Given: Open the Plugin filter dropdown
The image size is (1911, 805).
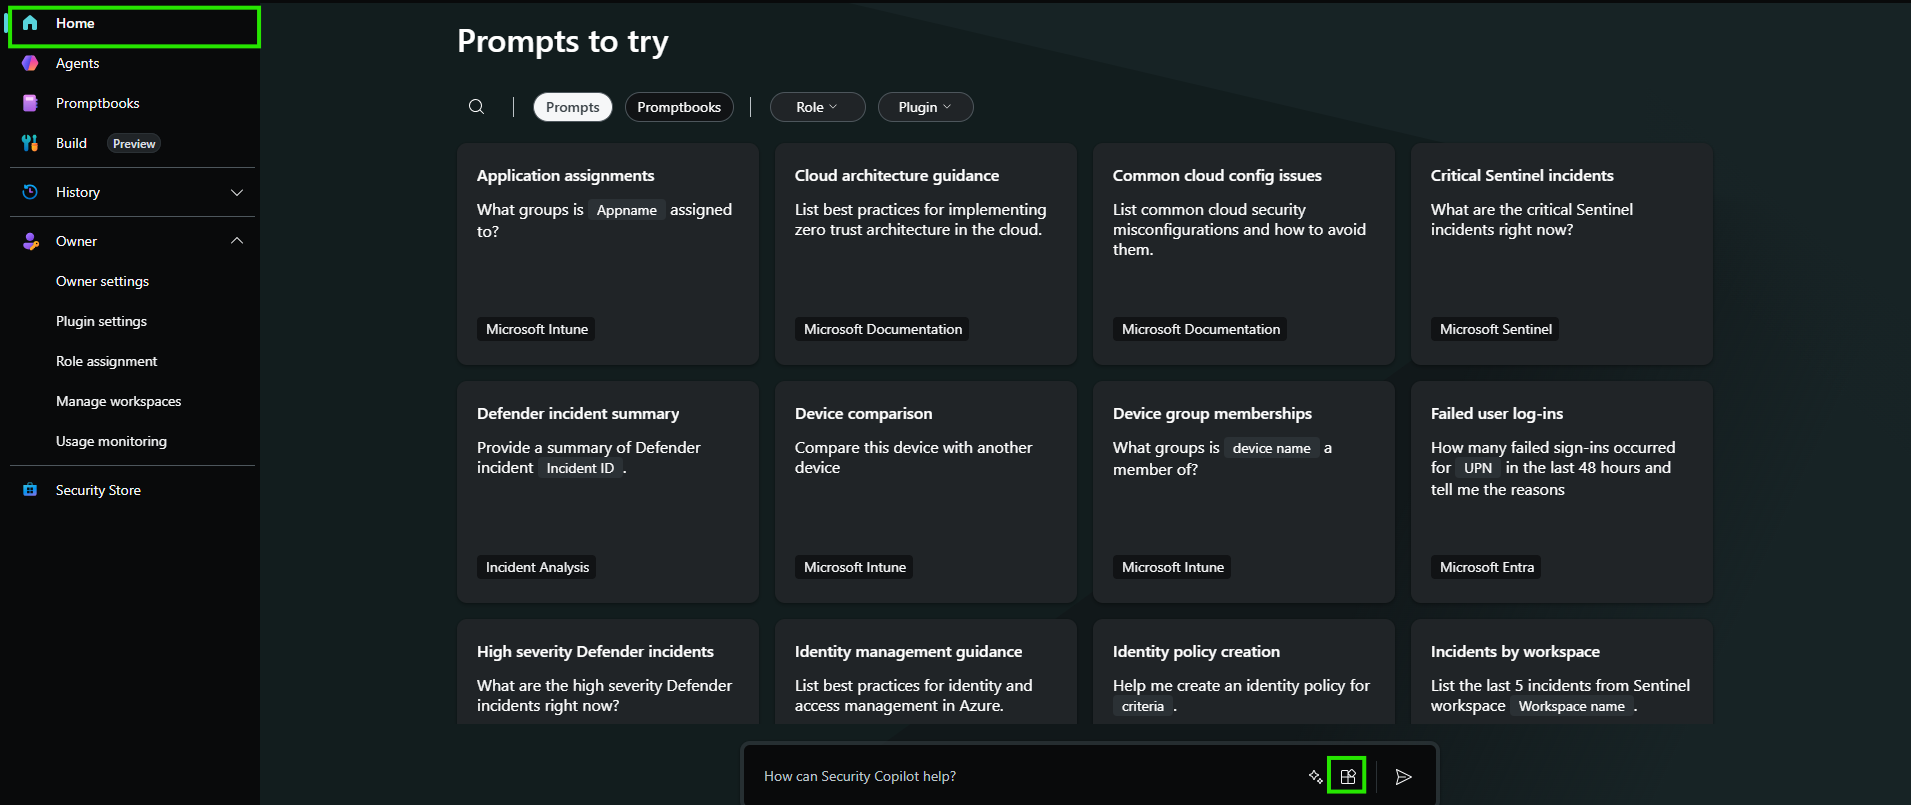Looking at the screenshot, I should point(925,107).
